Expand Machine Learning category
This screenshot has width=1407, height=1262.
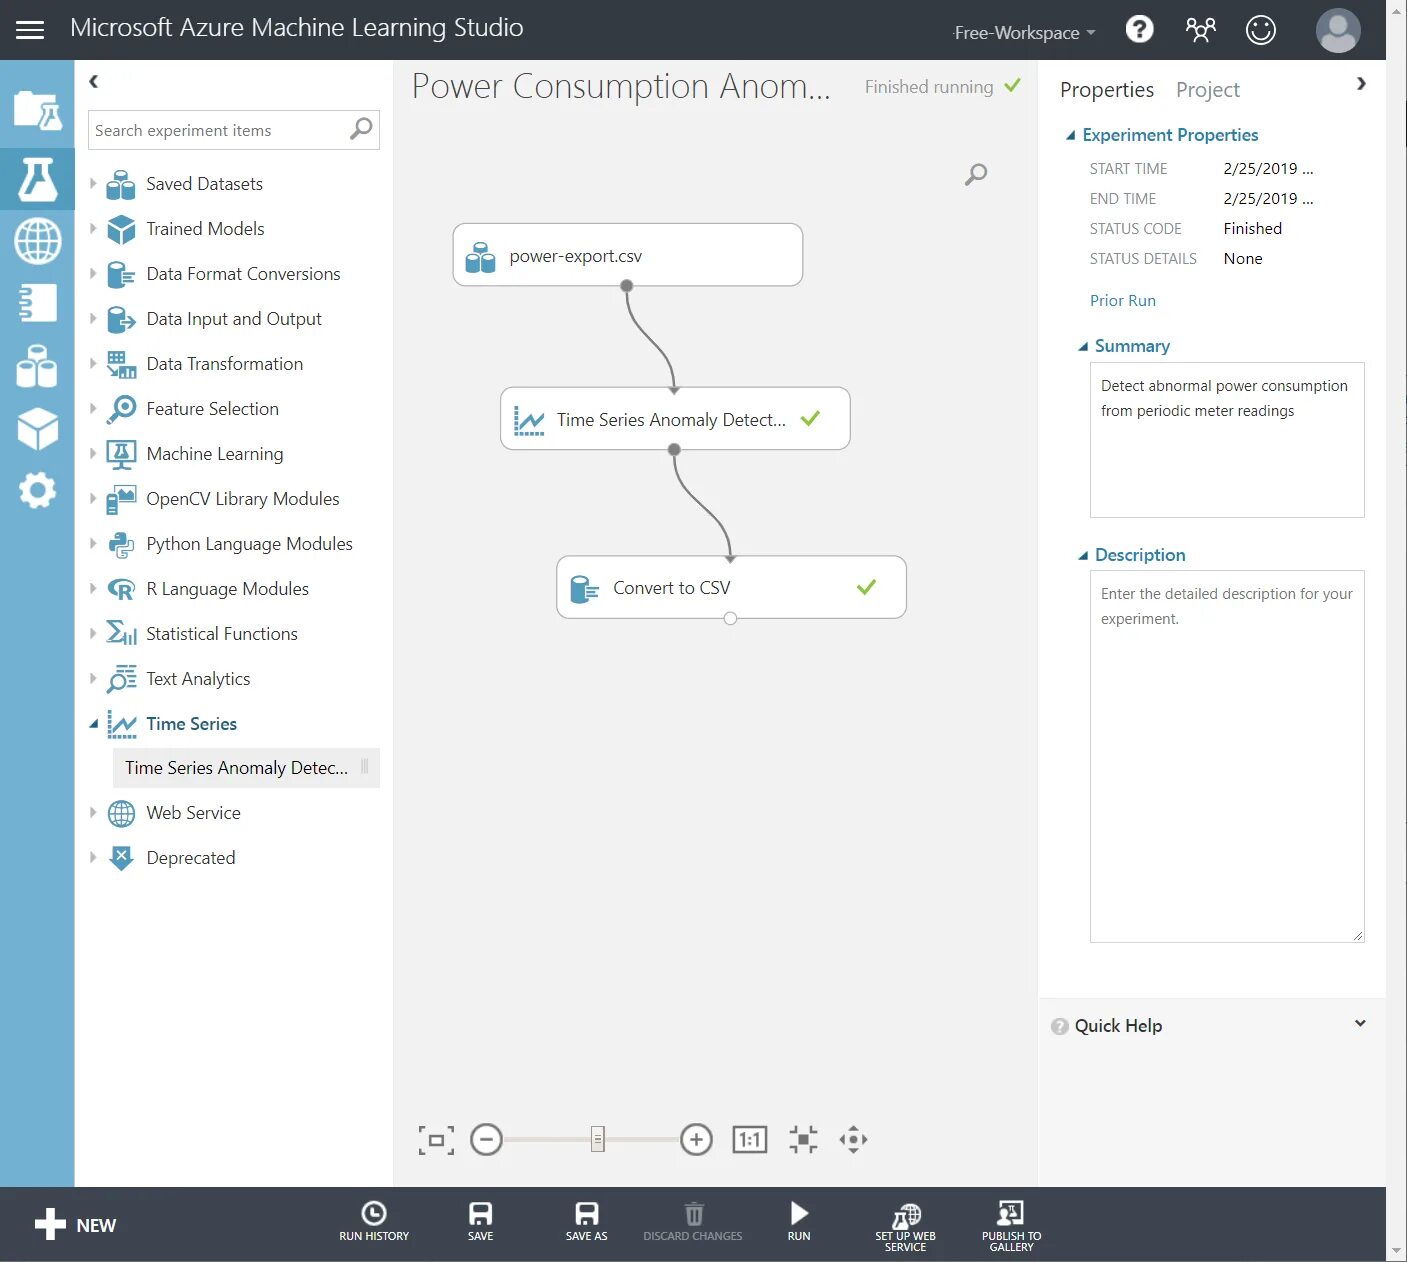(93, 453)
